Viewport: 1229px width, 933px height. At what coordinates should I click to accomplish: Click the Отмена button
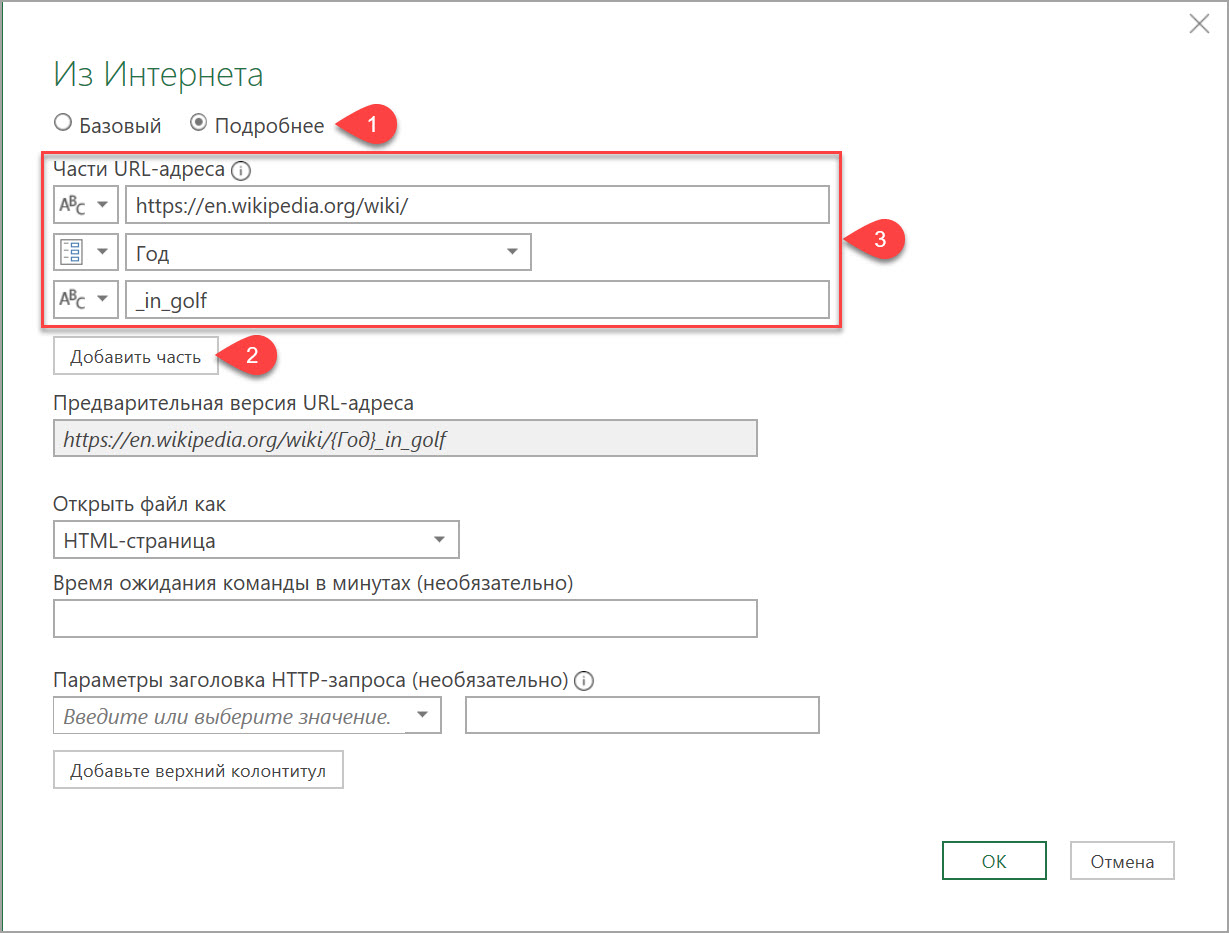(1121, 860)
